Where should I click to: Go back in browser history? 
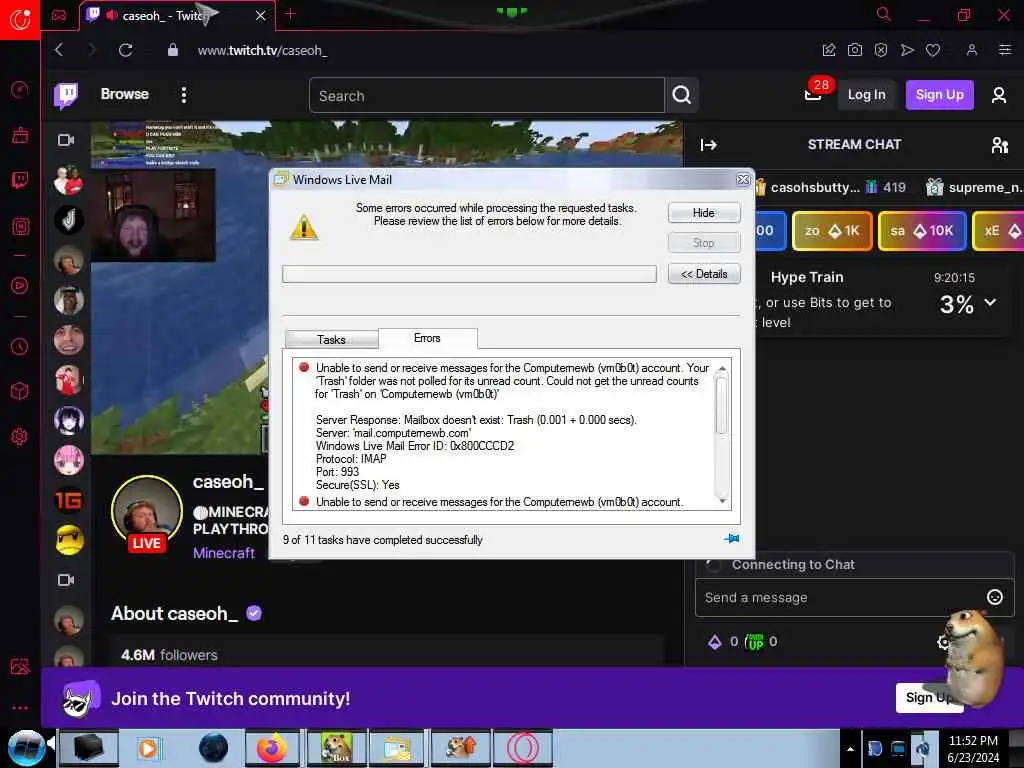coord(59,50)
